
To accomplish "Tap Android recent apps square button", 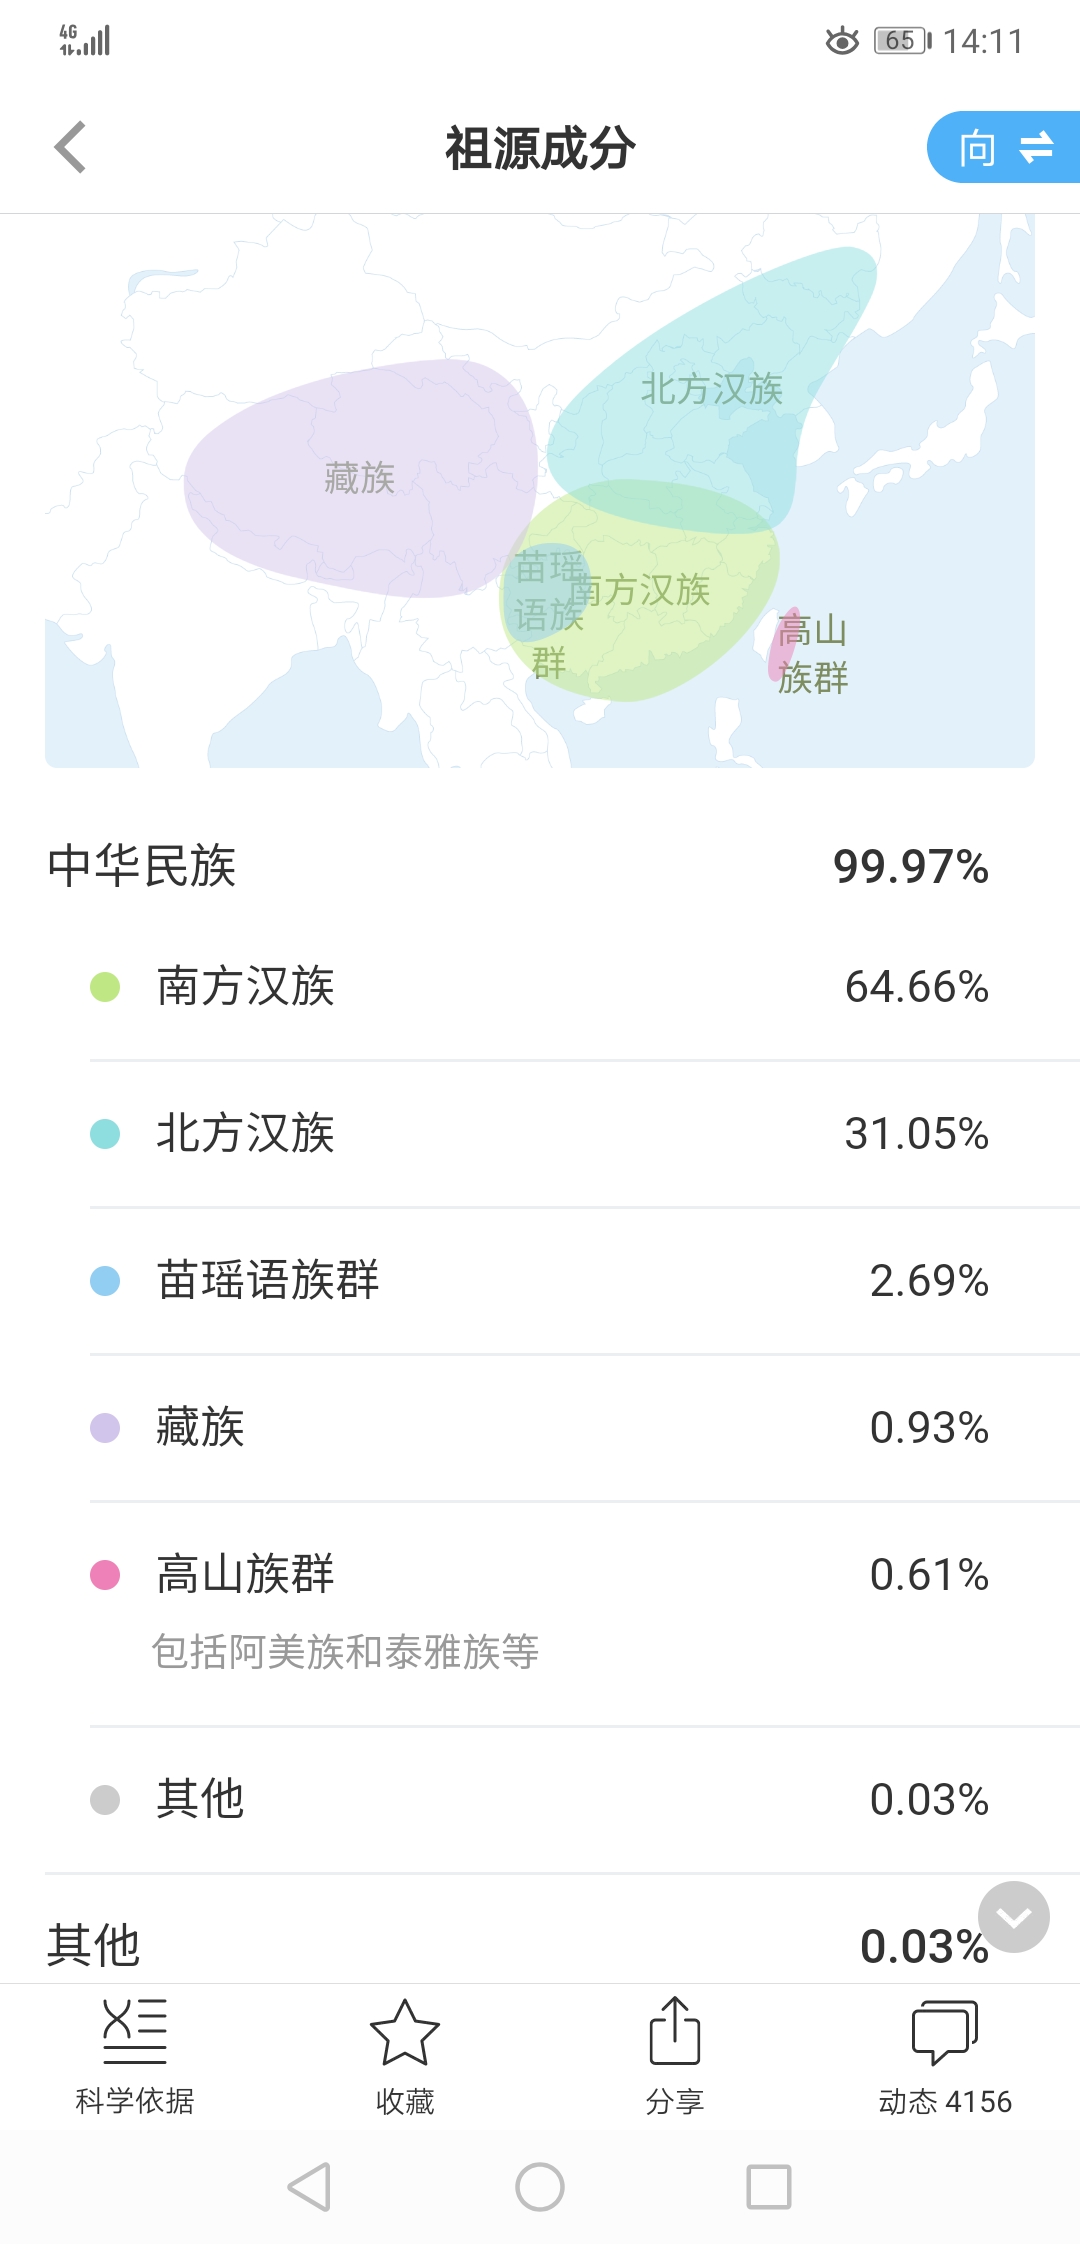I will click(769, 2187).
